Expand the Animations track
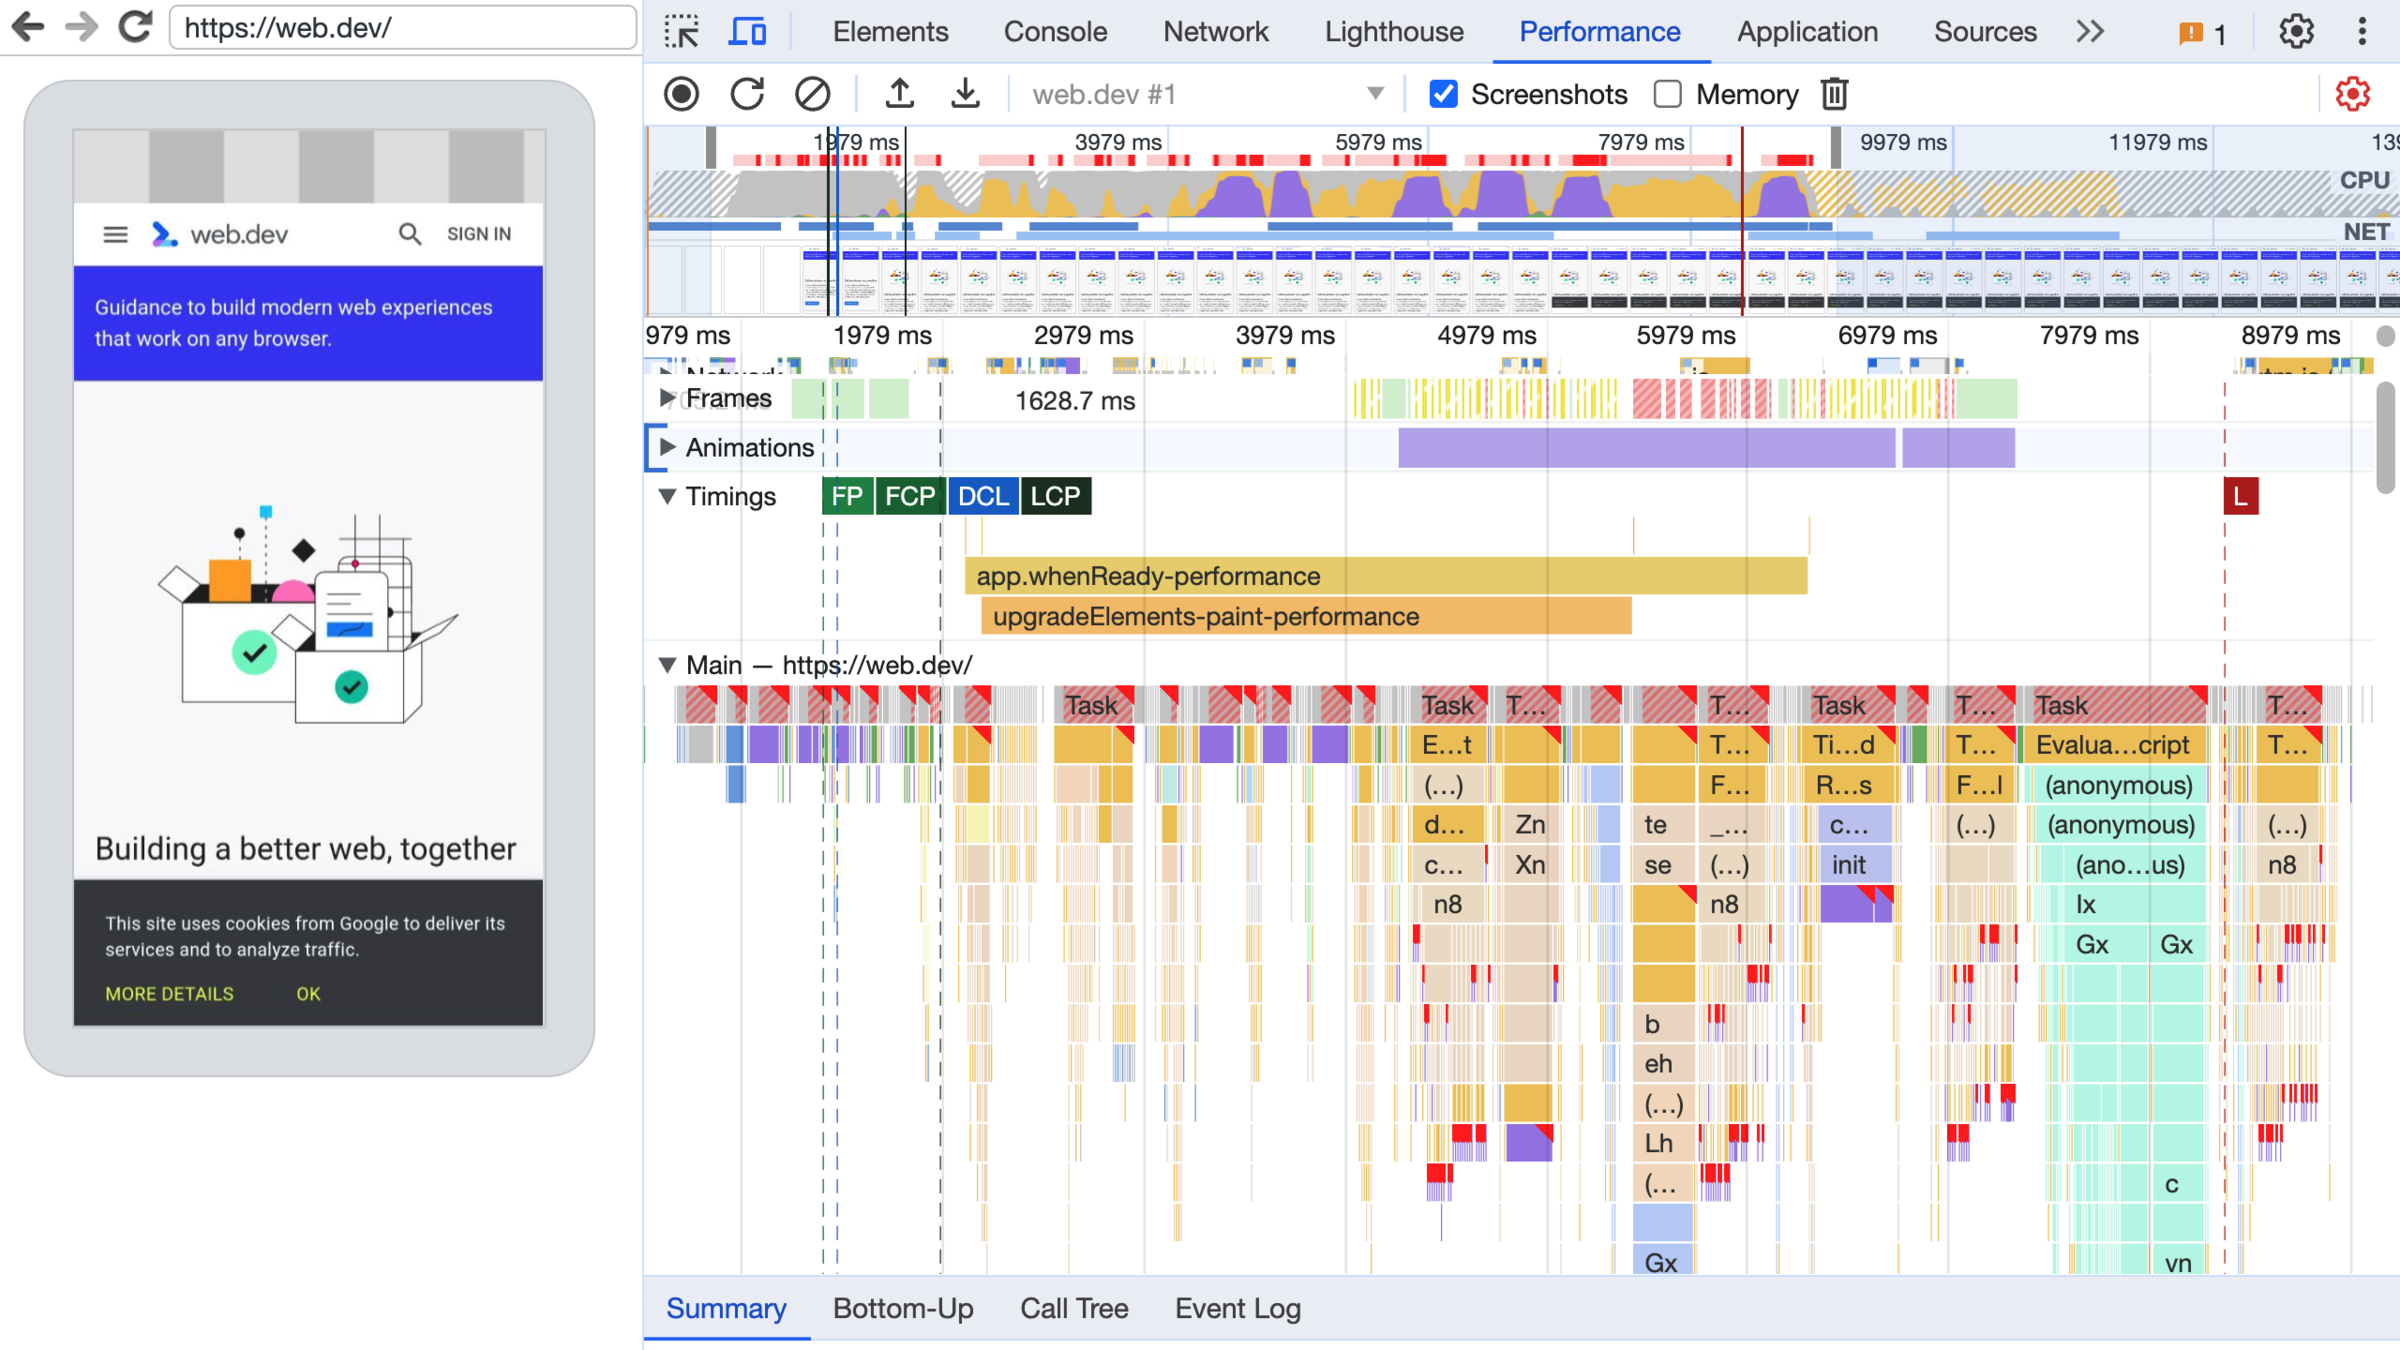This screenshot has height=1350, width=2400. click(667, 447)
